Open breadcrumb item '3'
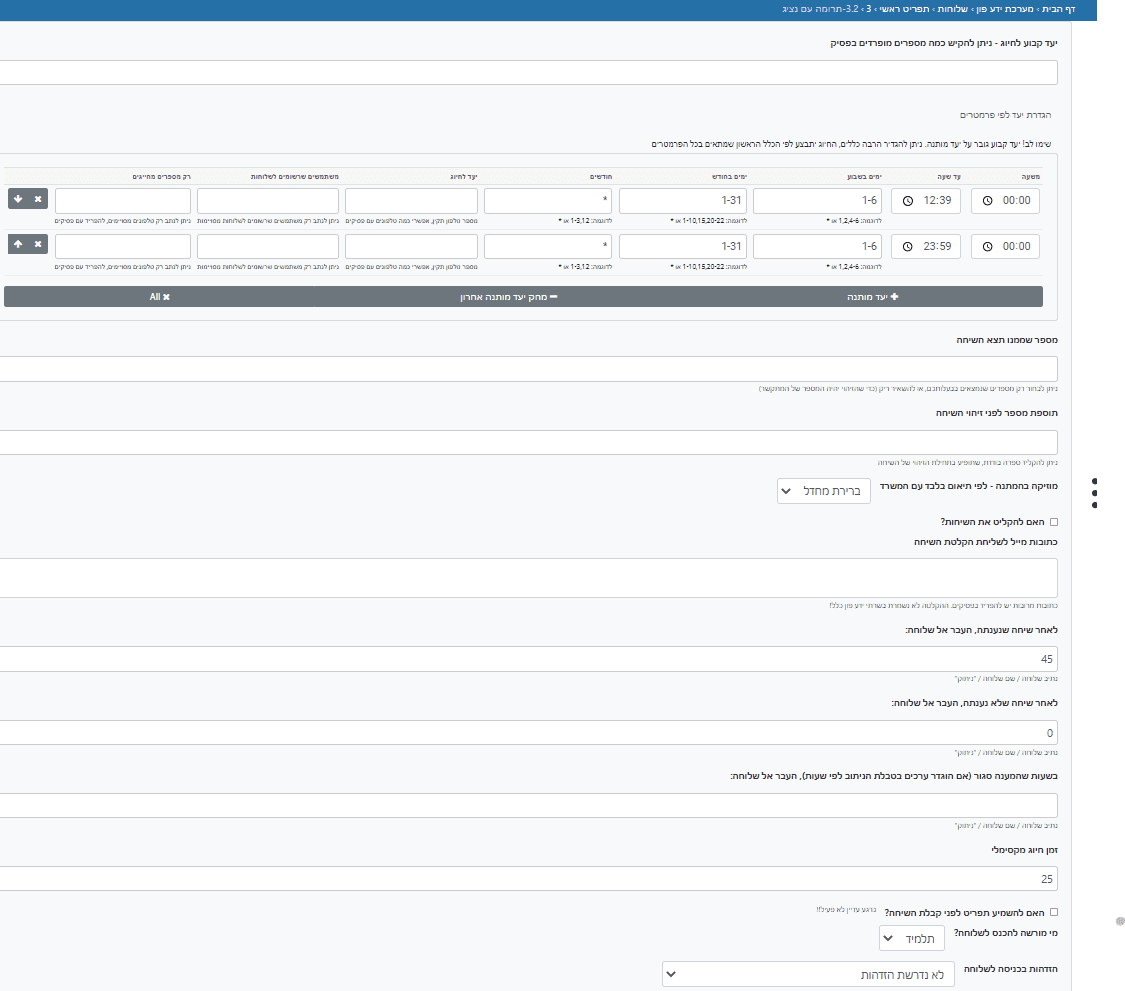 (x=869, y=9)
